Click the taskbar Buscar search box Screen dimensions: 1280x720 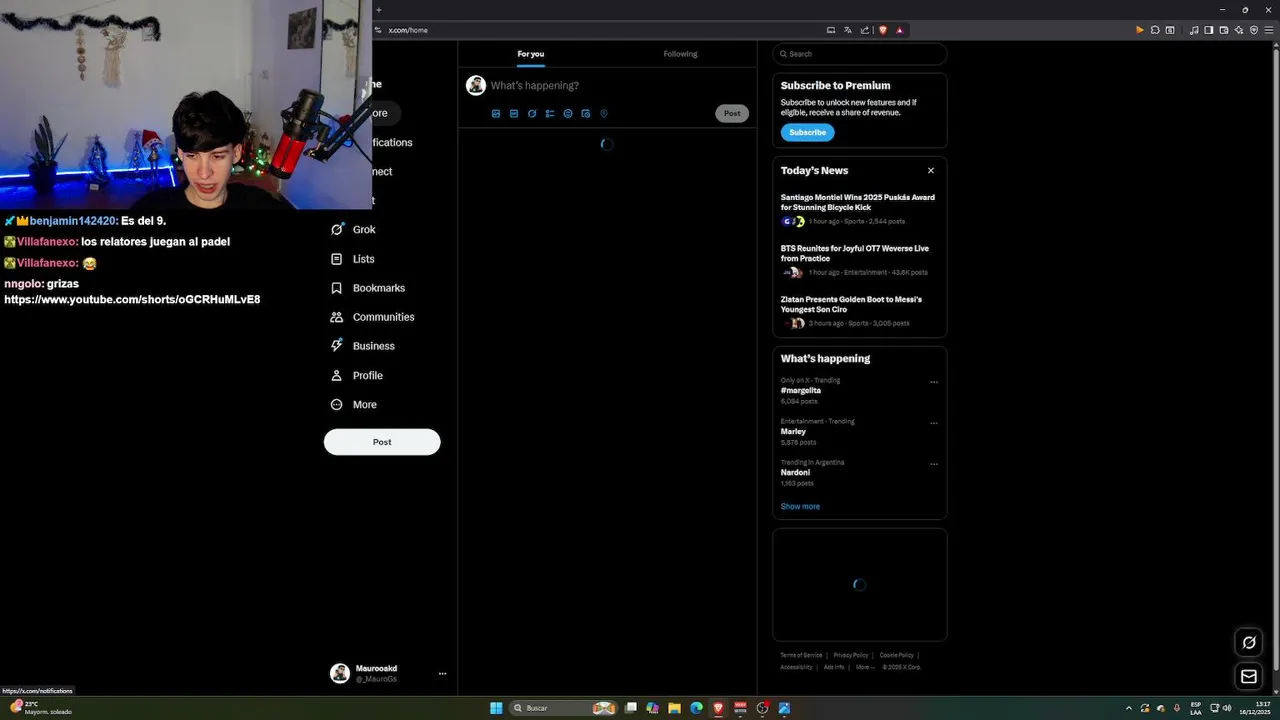click(564, 708)
